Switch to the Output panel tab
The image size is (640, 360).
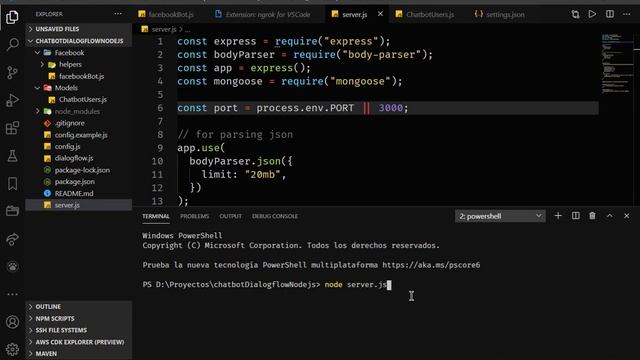point(231,216)
